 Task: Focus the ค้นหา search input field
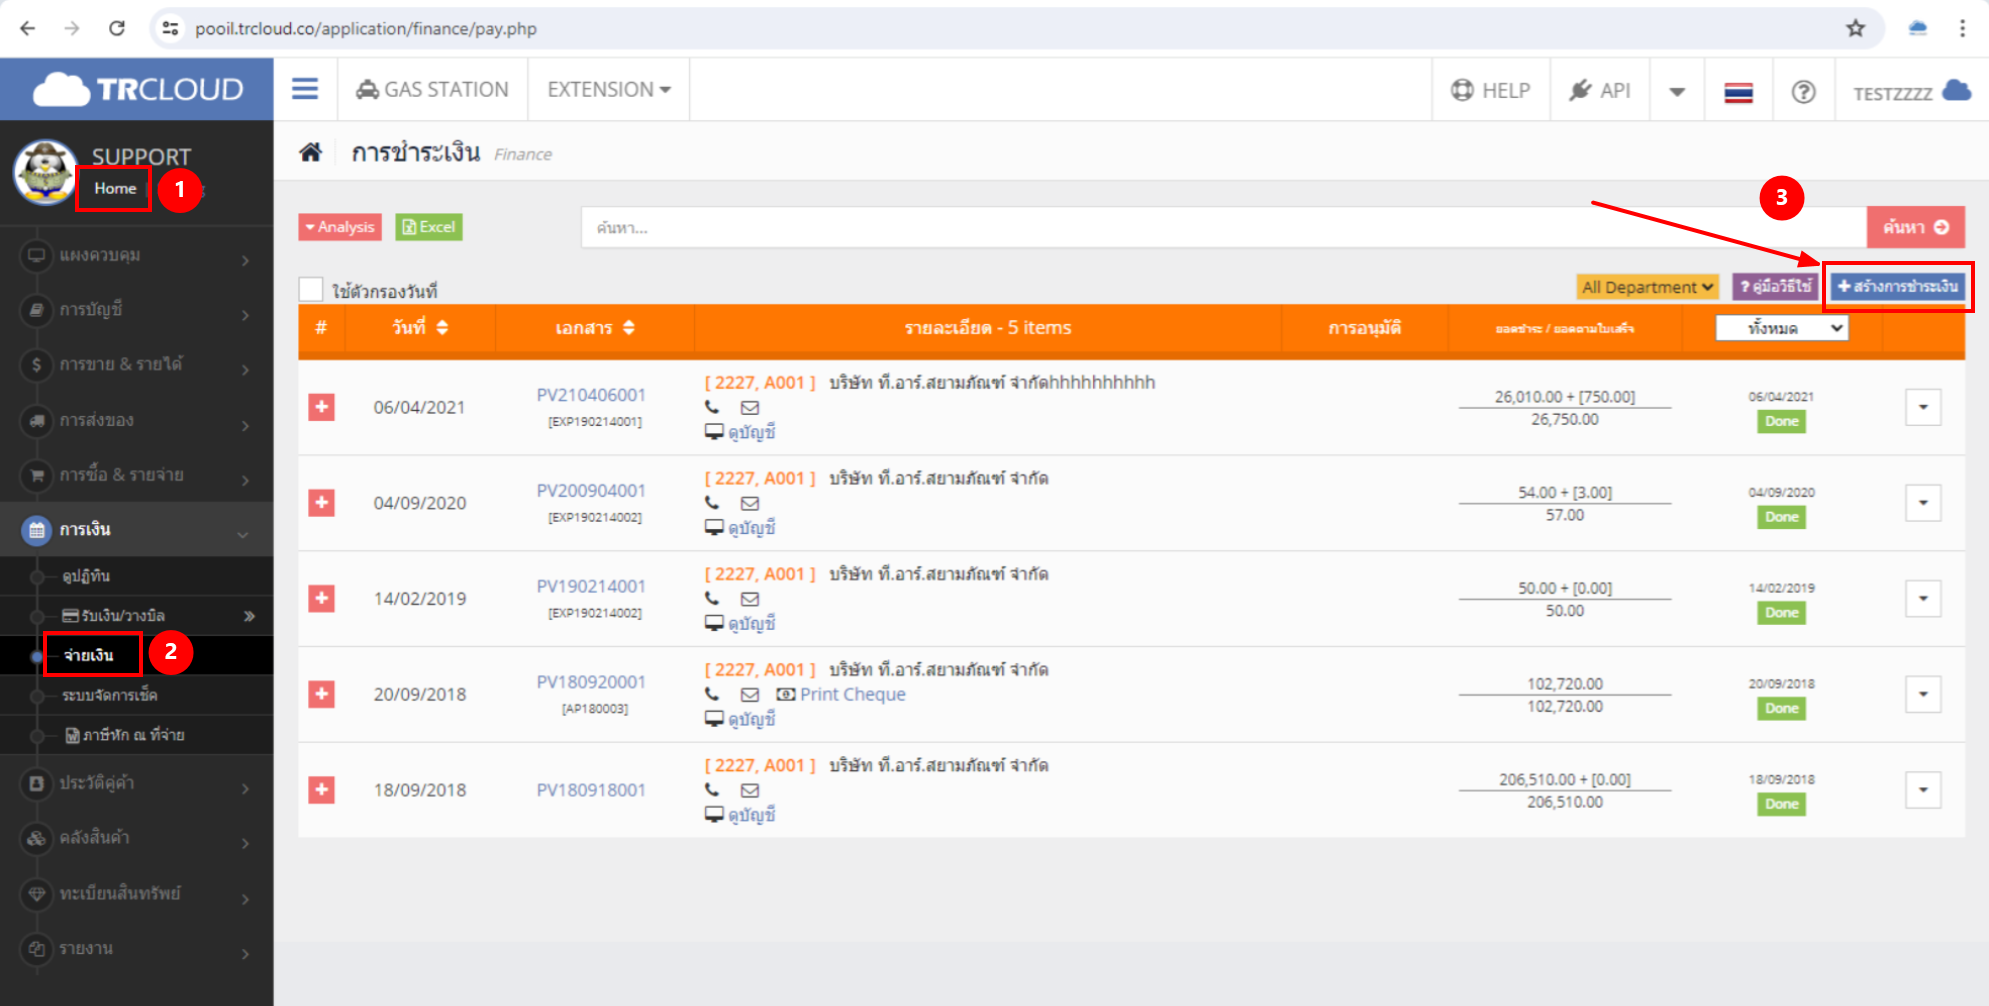point(1223,227)
